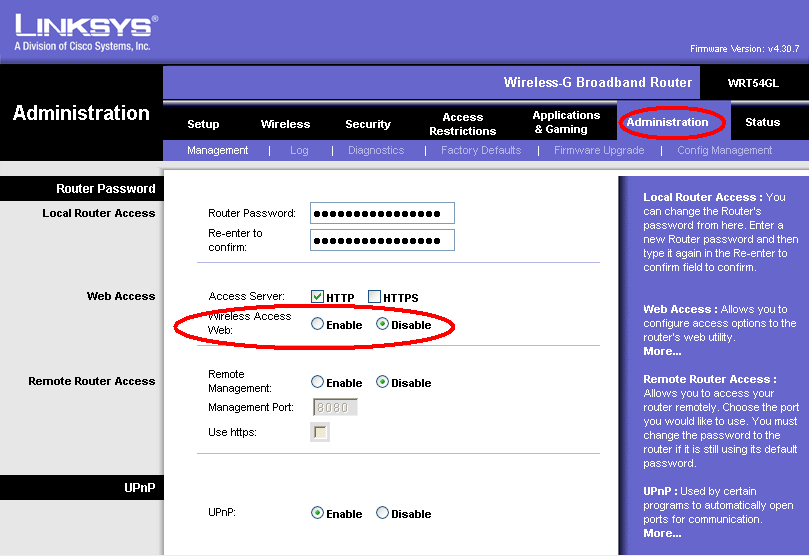
Task: Click the Firmware Version v4.30.7 text
Action: (745, 48)
